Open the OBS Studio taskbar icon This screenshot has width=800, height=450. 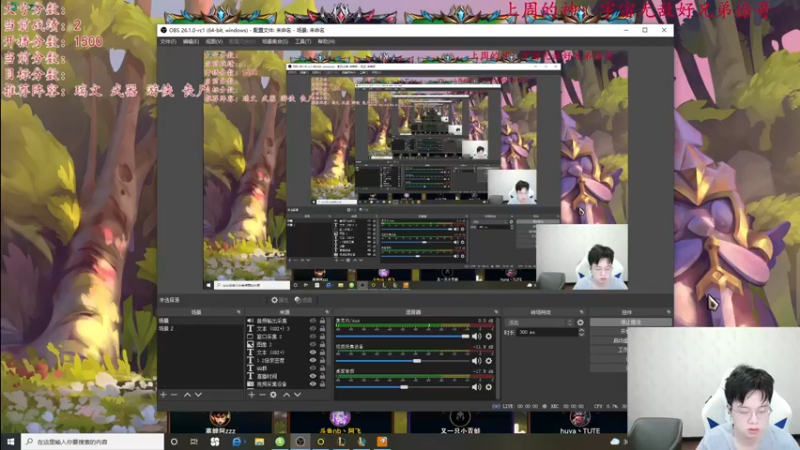click(300, 442)
